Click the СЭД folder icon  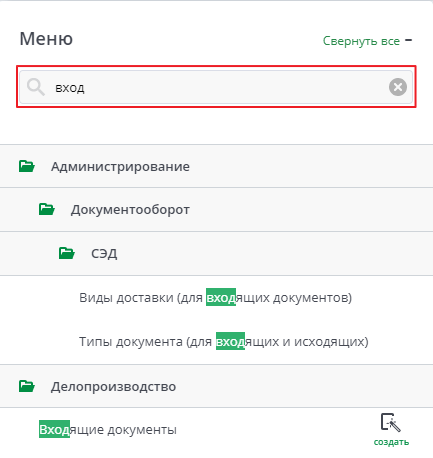point(67,253)
